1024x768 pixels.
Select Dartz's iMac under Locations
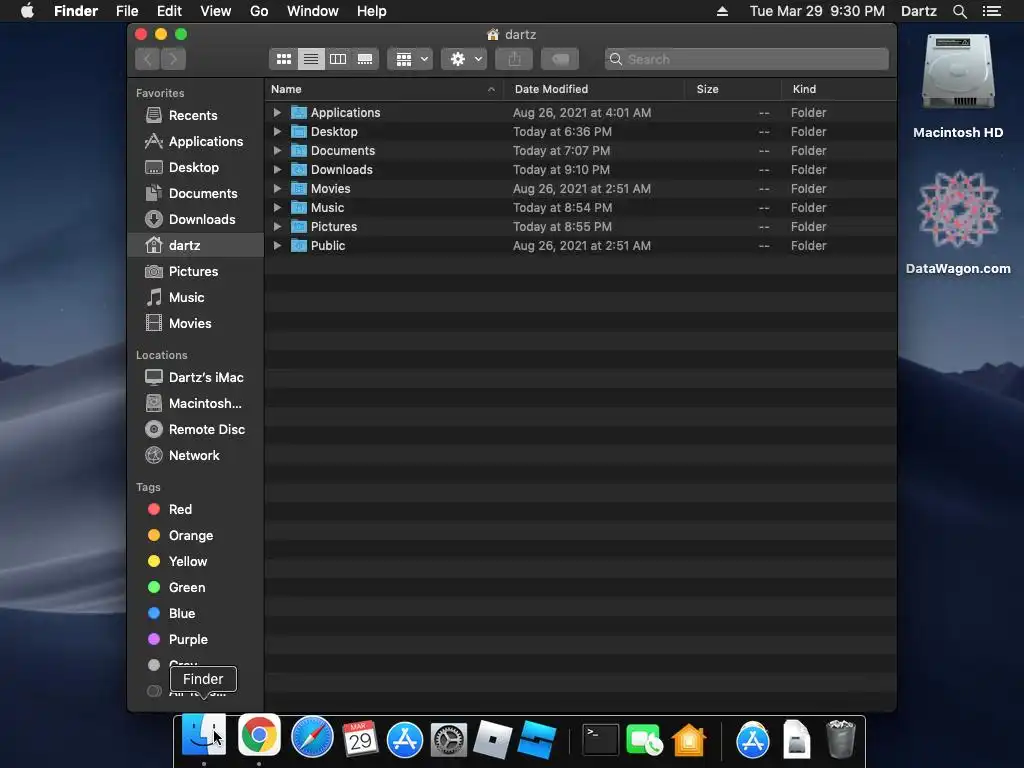[195, 377]
